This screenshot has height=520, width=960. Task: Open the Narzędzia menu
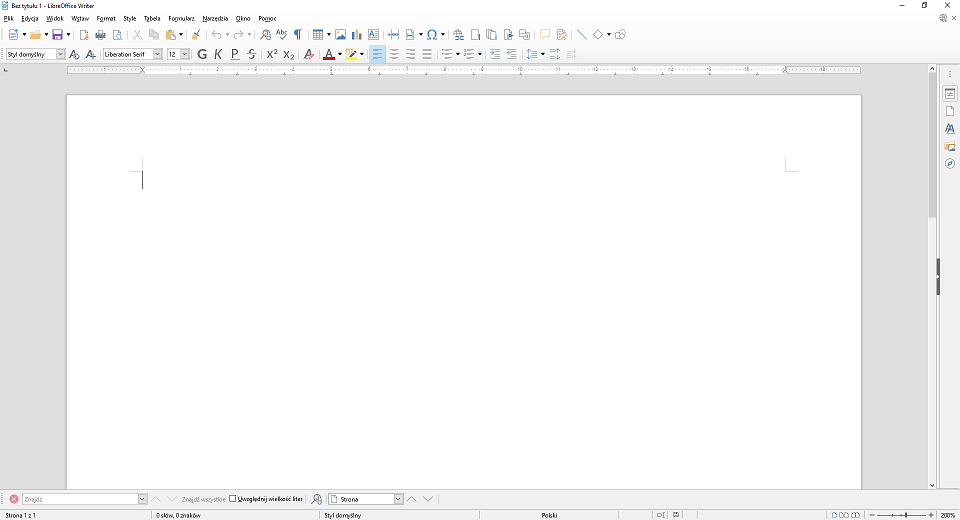click(x=214, y=18)
